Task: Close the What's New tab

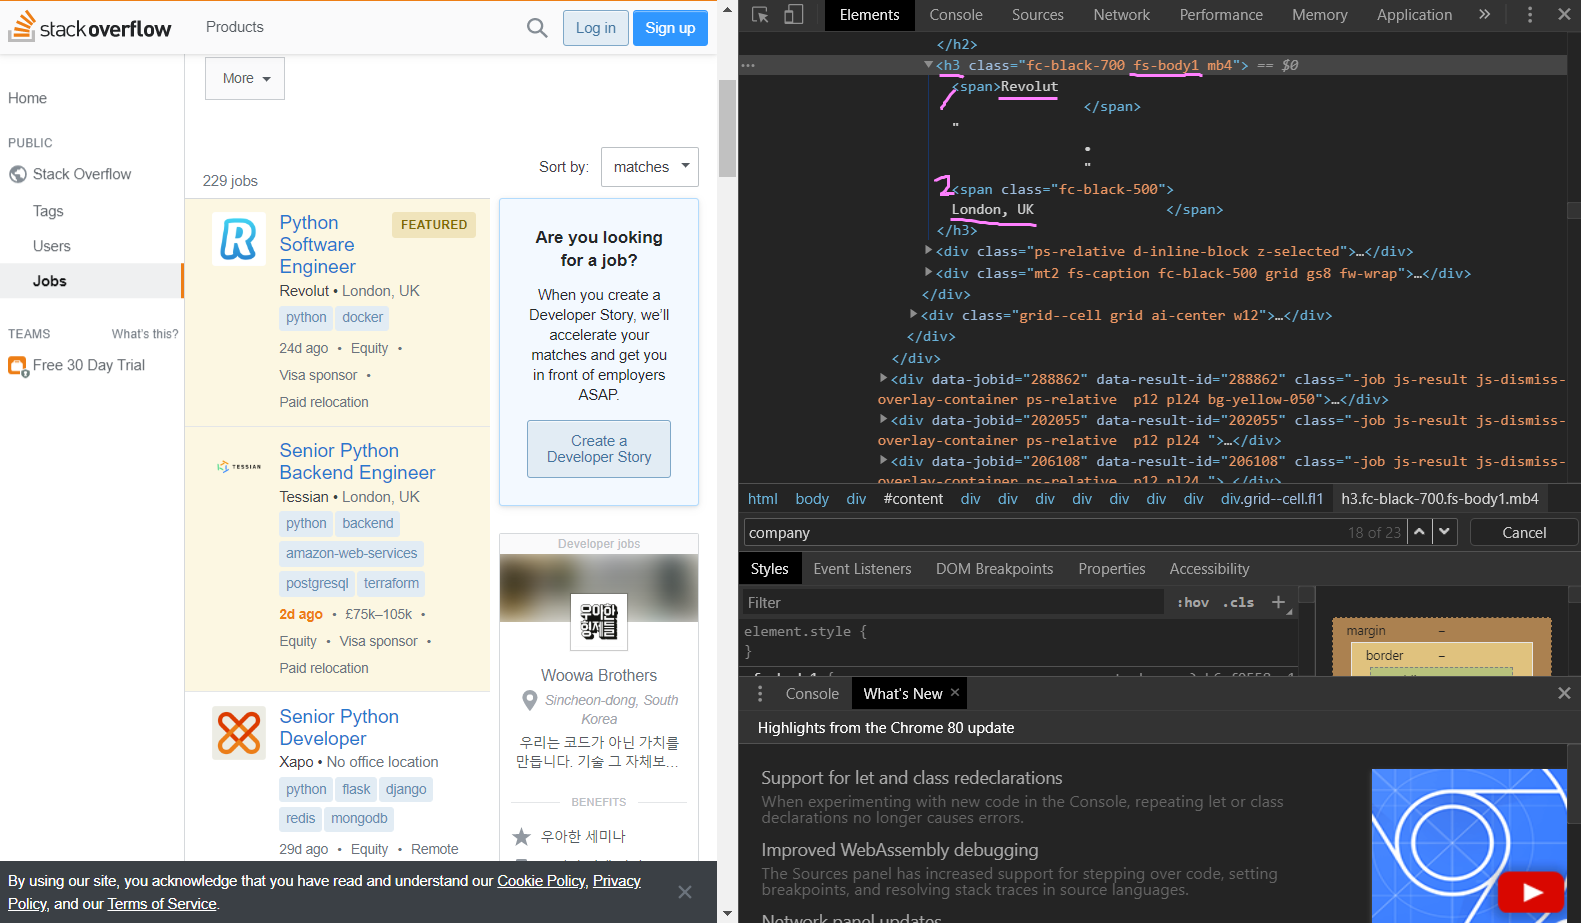Action: point(955,692)
